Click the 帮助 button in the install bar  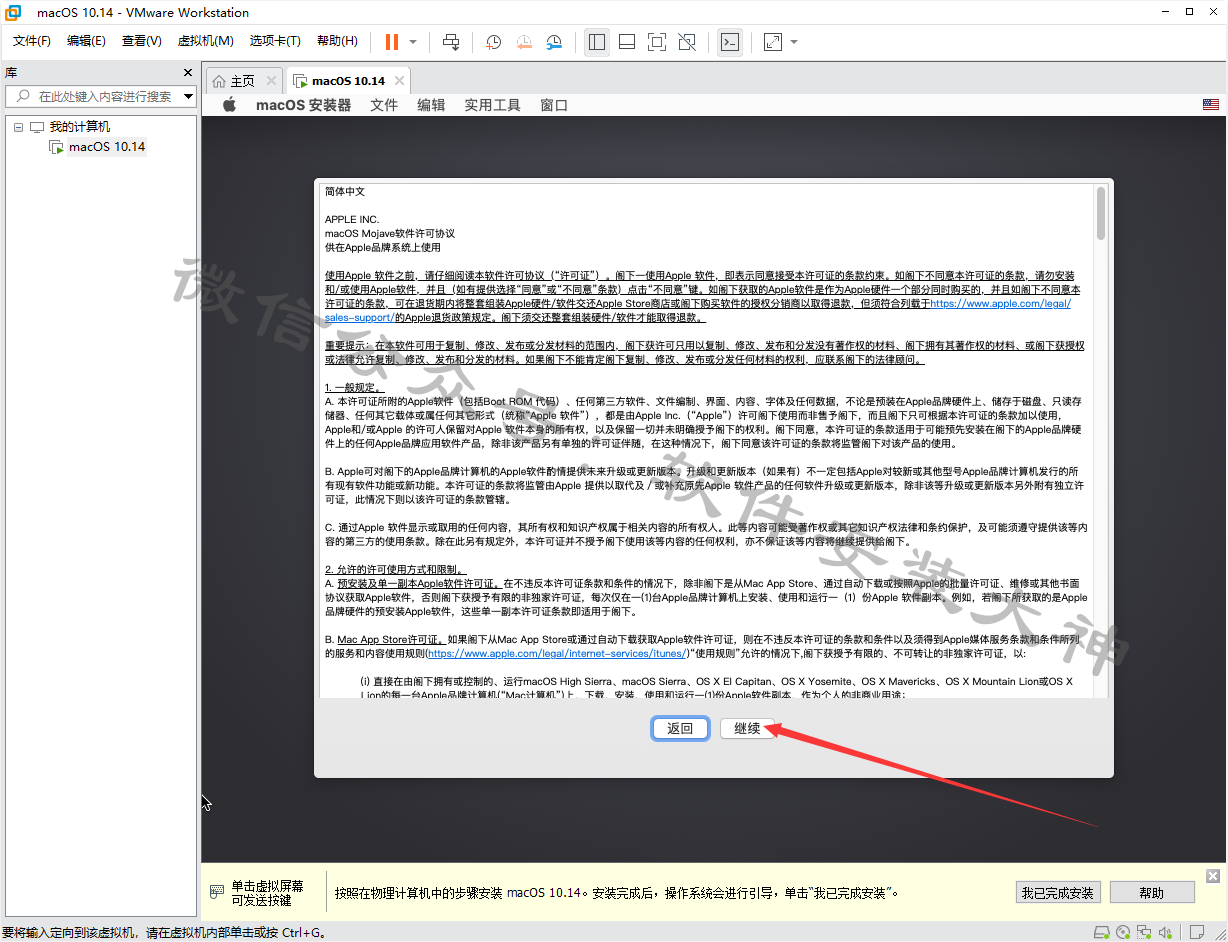[1152, 892]
